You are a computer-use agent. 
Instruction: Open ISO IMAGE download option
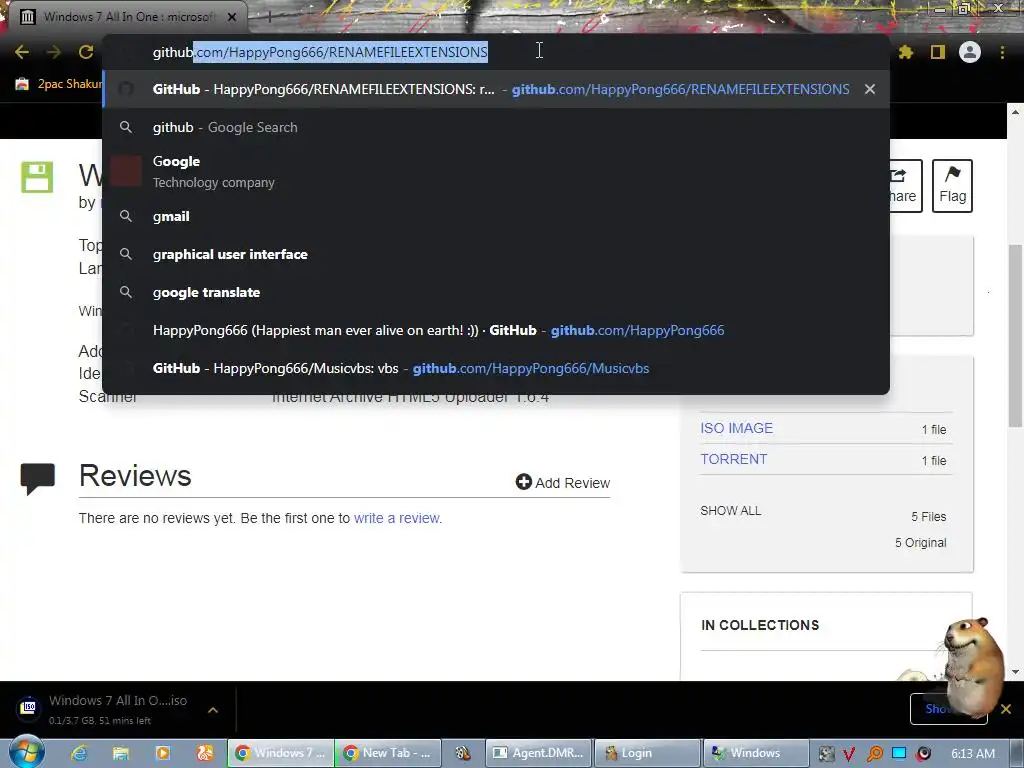[736, 428]
